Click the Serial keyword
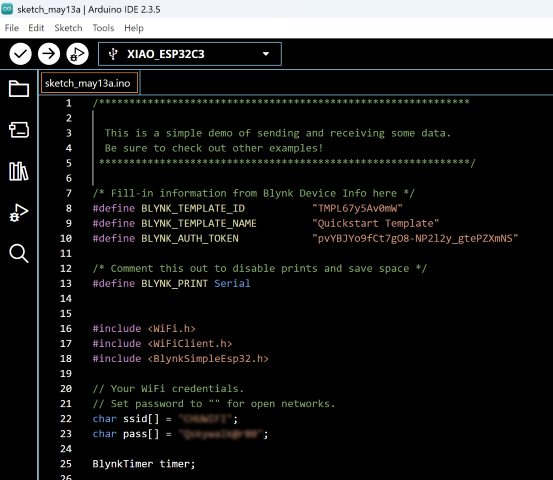This screenshot has height=480, width=553. (232, 284)
